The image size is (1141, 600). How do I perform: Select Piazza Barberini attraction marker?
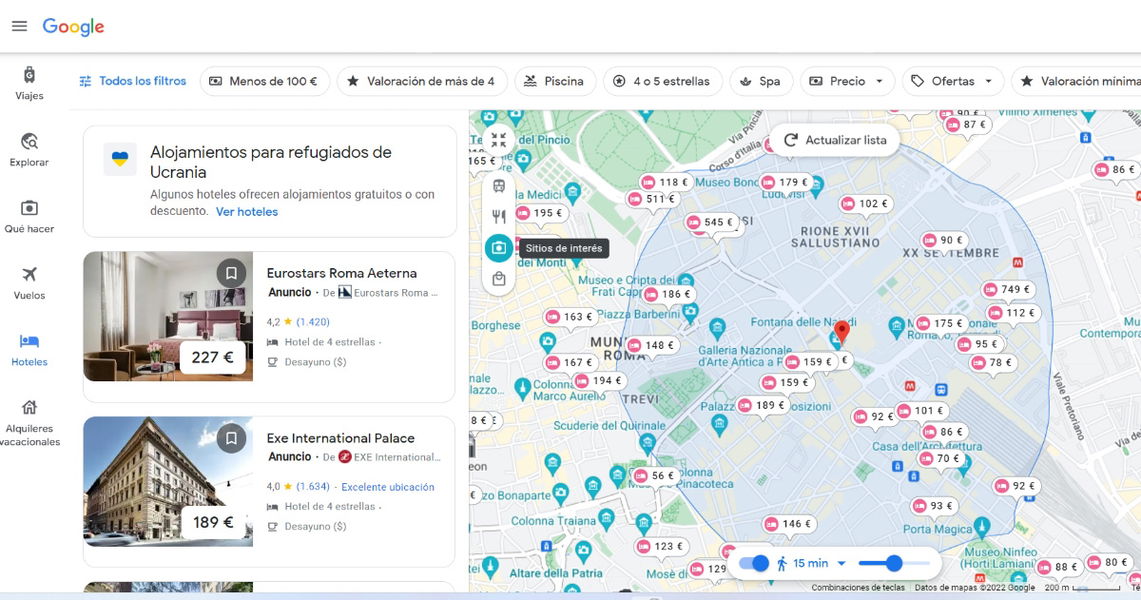691,312
